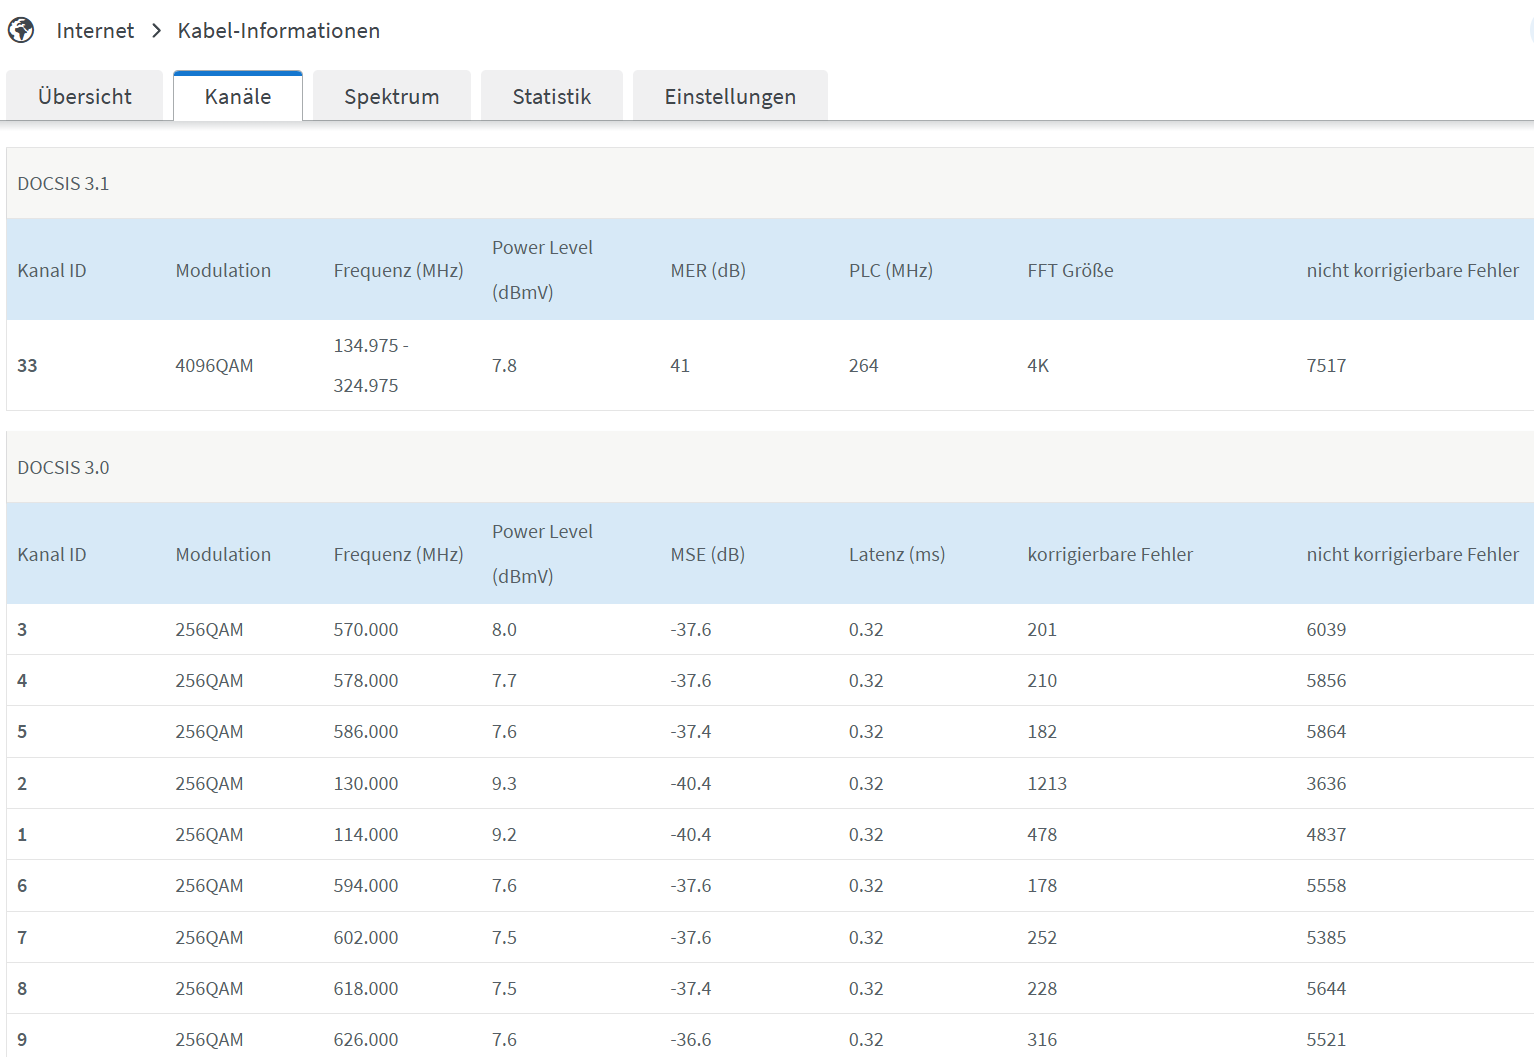
Task: Click the DOCSIS 3.1 section heading
Action: point(63,184)
